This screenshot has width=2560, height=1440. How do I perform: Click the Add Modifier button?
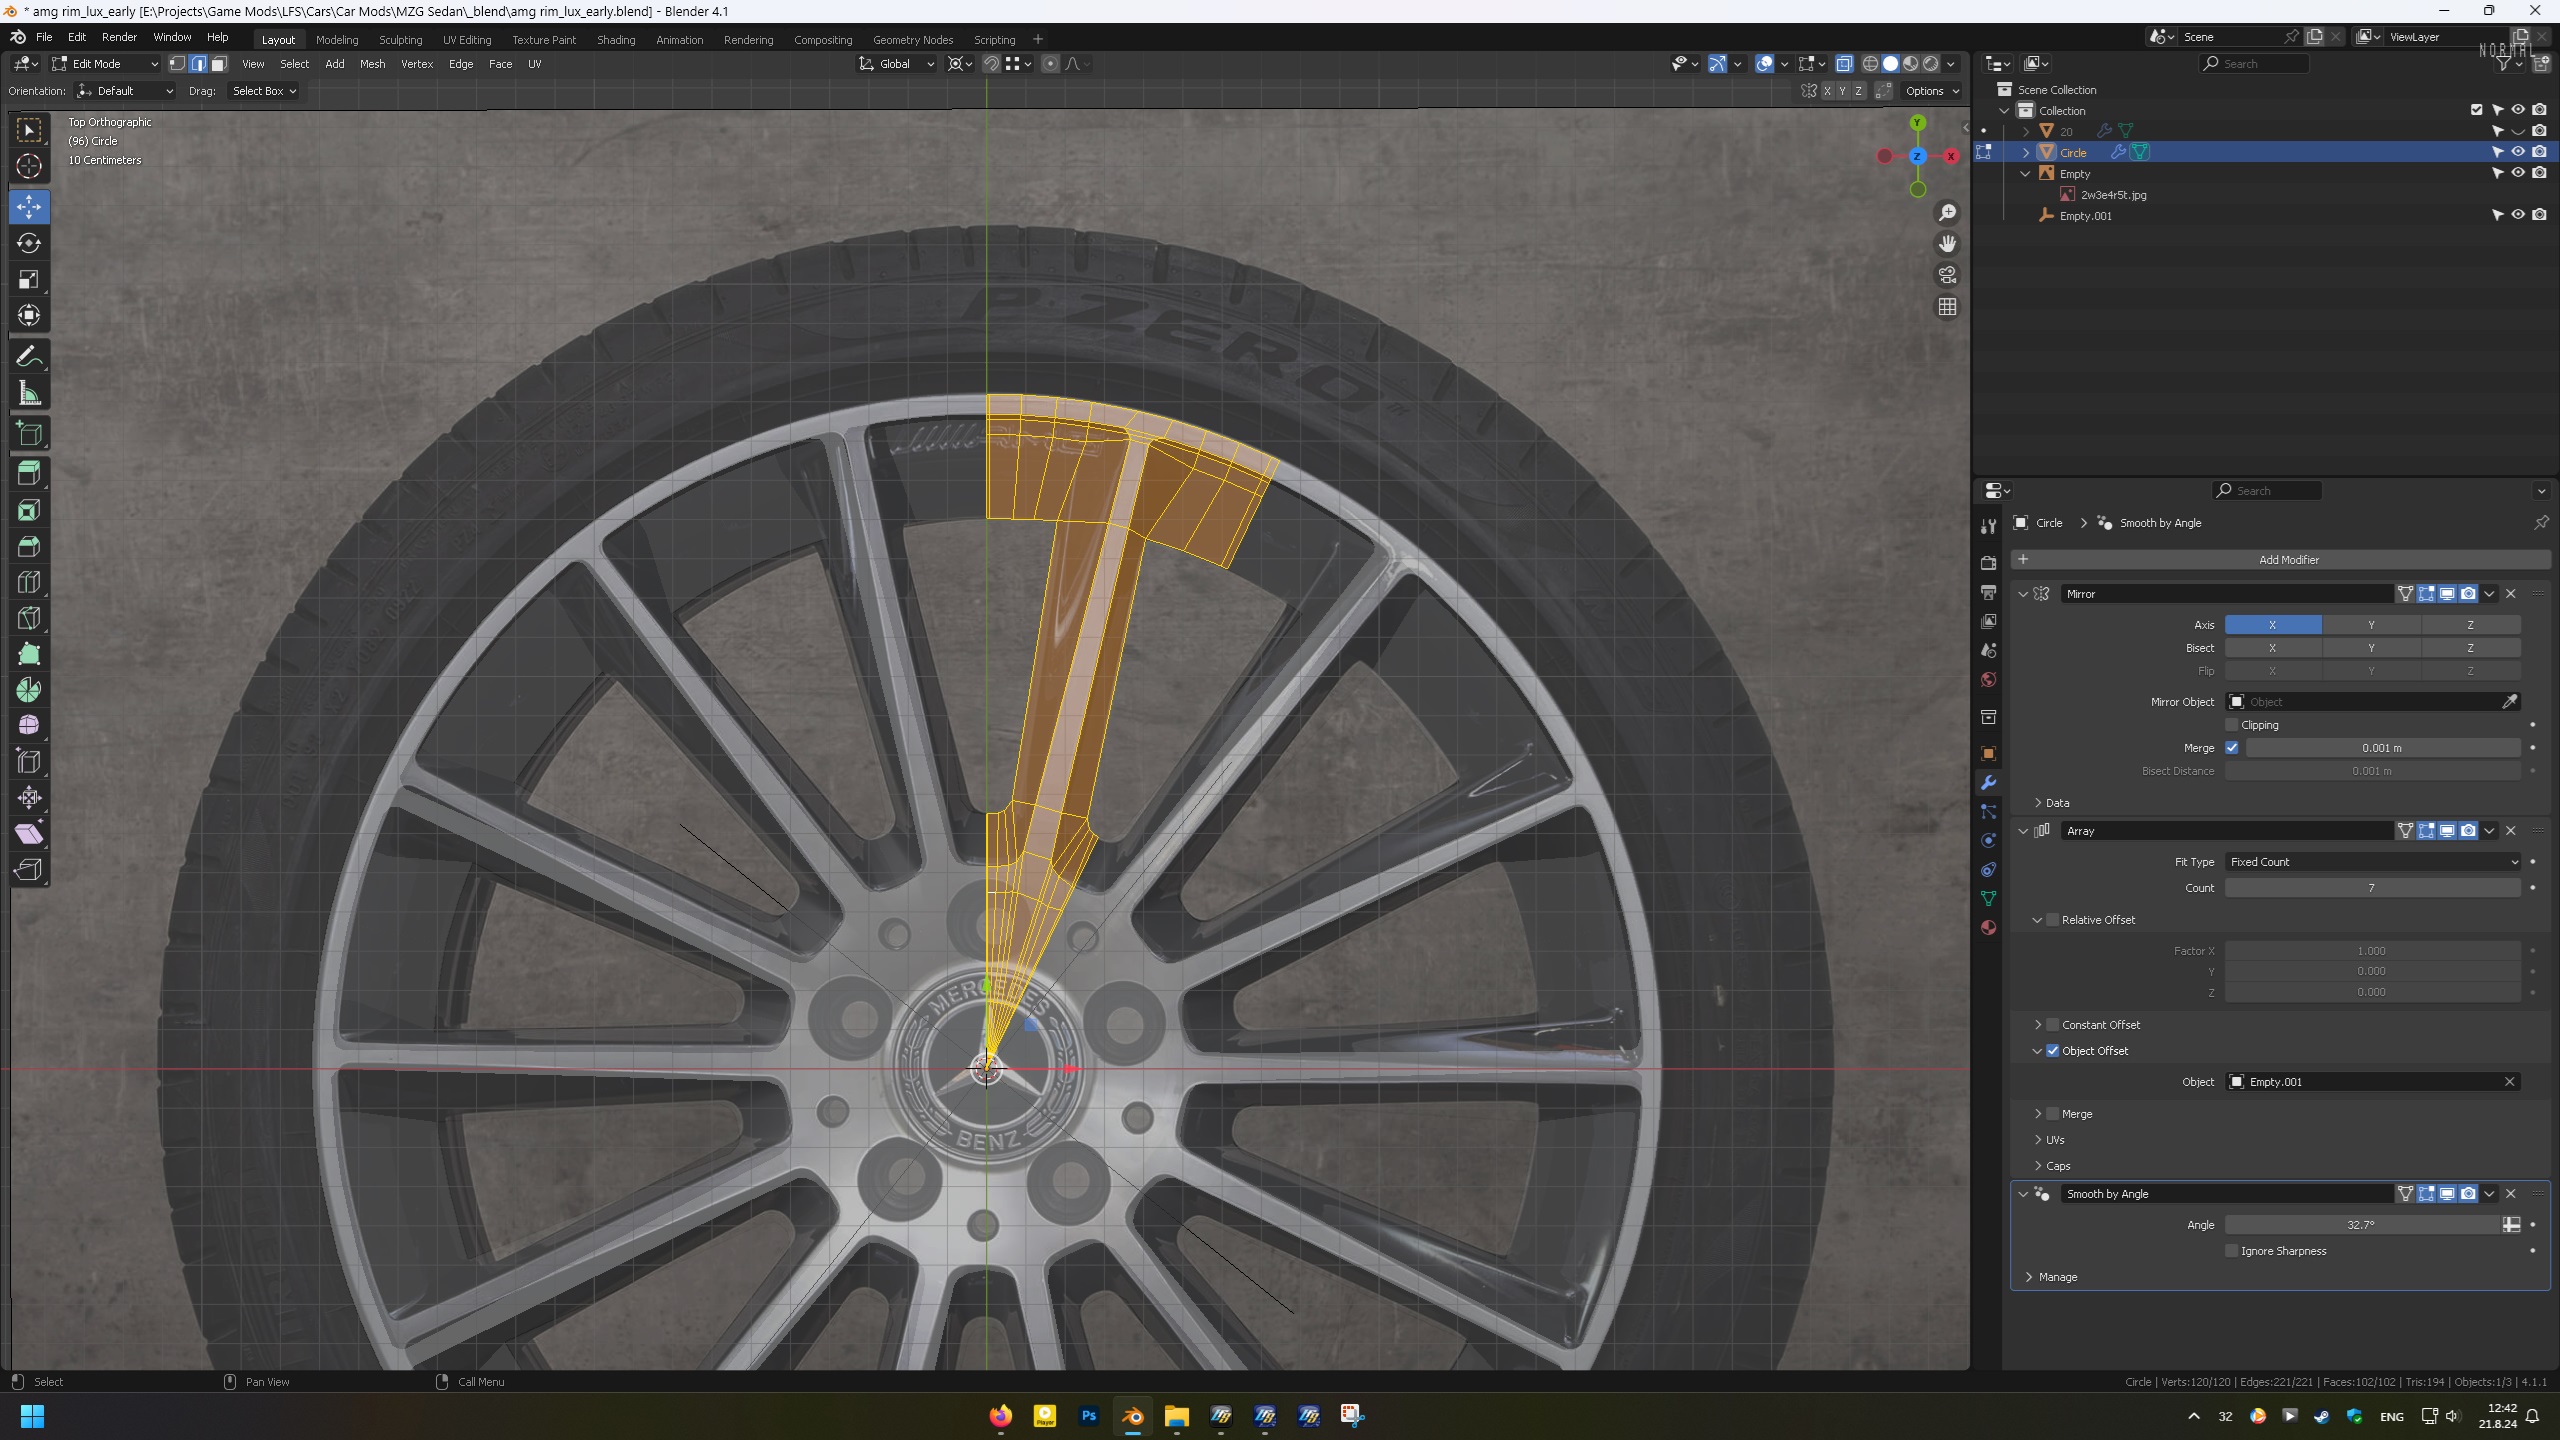[2287, 560]
